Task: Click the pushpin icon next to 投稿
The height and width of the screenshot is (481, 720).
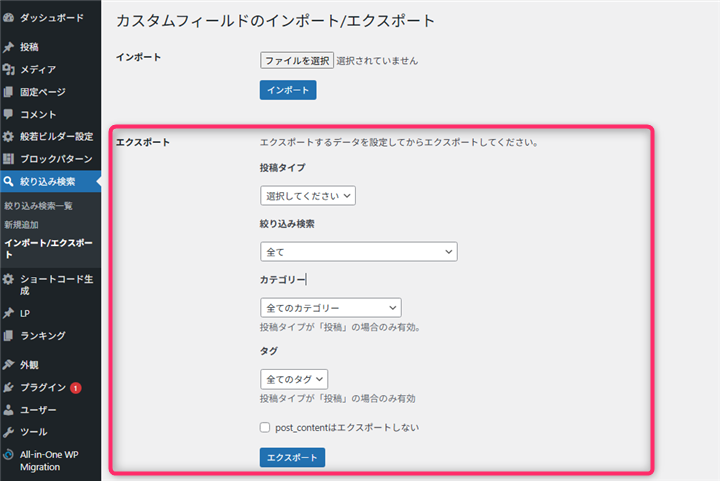Action: pyautogui.click(x=8, y=47)
